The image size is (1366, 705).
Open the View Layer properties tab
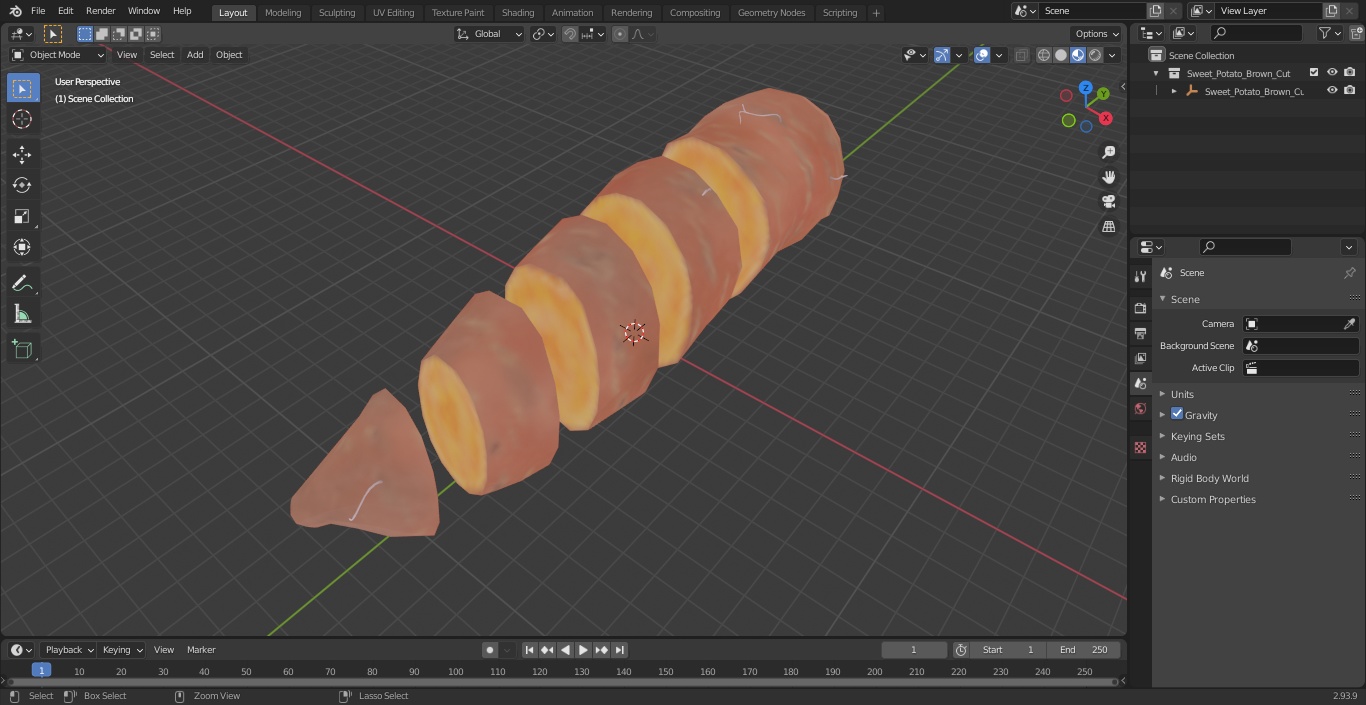(x=1140, y=358)
